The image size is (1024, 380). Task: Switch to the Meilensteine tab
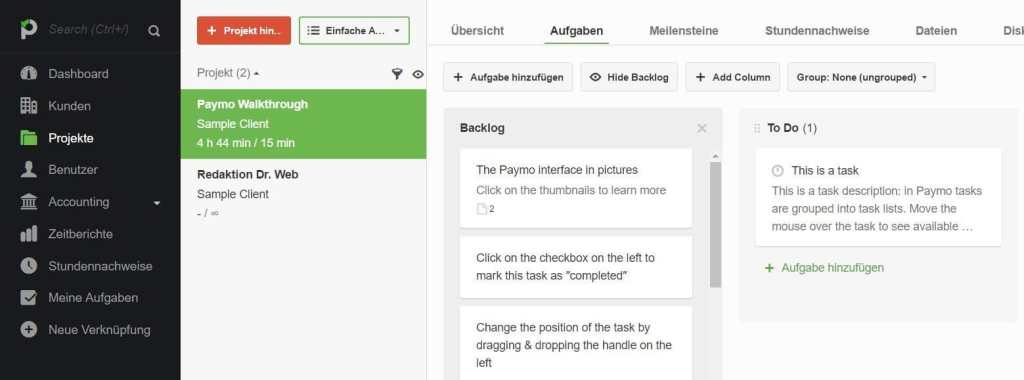(x=684, y=31)
